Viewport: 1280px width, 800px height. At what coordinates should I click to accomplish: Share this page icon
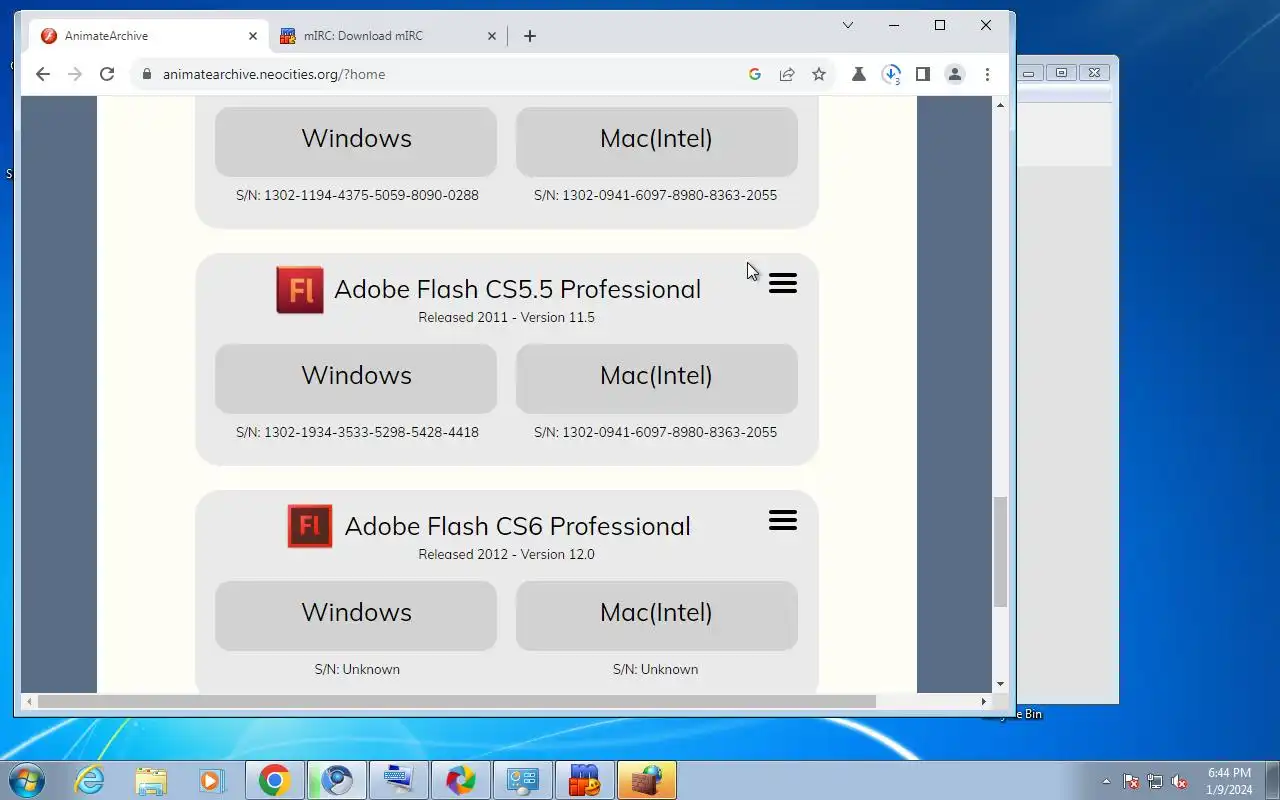[787, 74]
